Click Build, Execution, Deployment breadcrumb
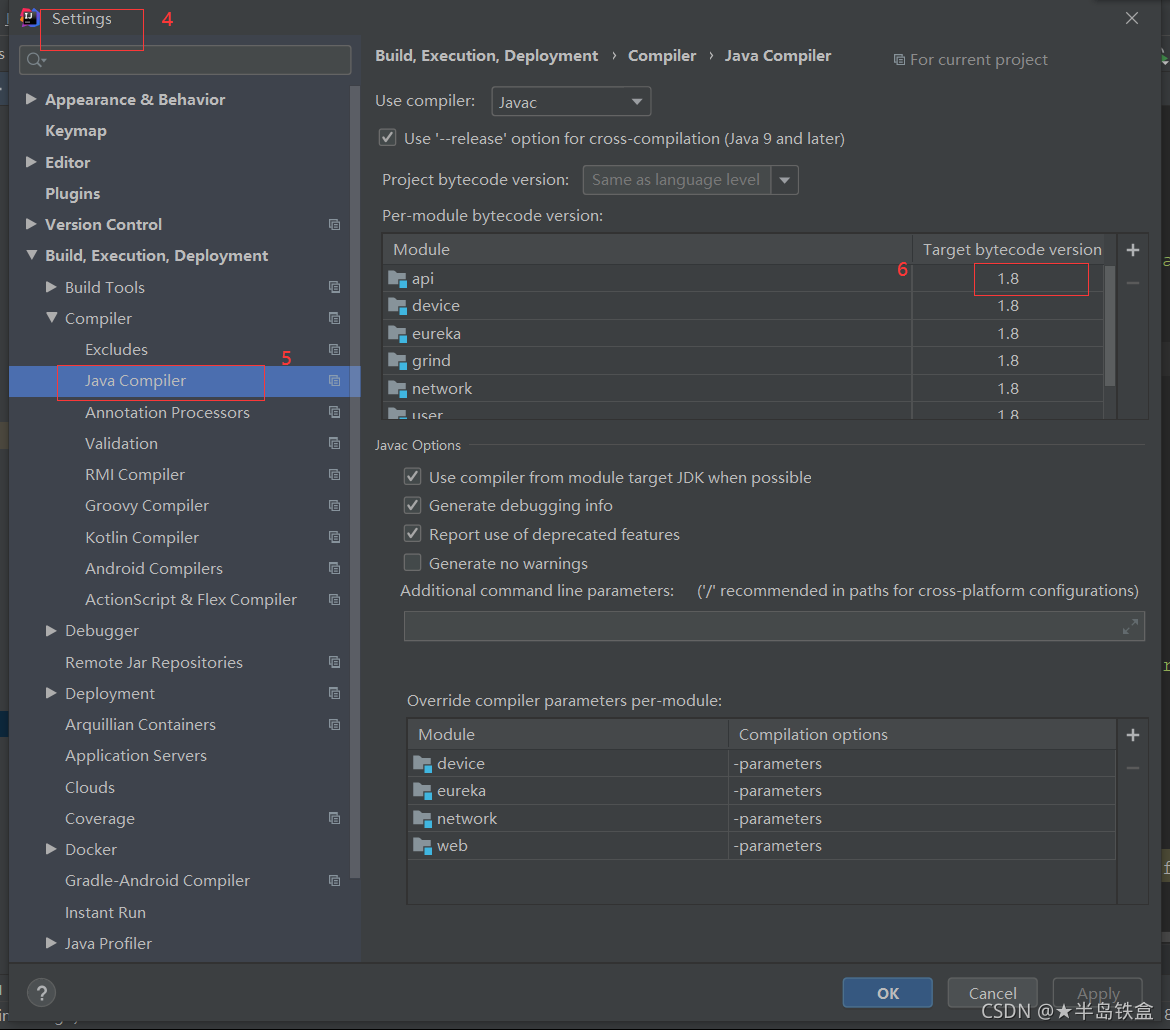 (487, 56)
